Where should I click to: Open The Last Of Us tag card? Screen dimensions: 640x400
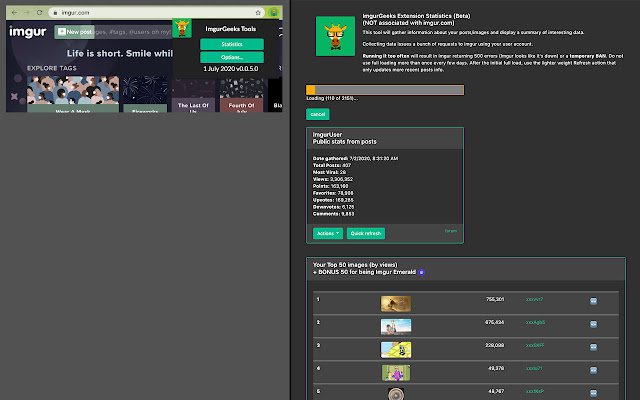click(x=193, y=95)
